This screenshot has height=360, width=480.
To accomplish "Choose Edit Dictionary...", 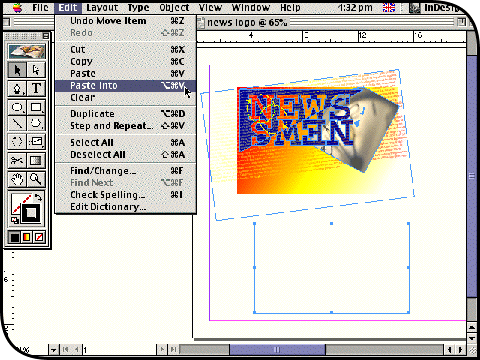I will (x=126, y=207).
